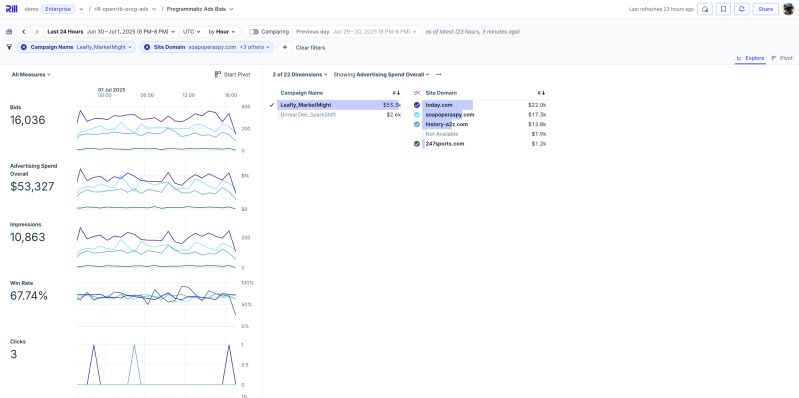Toggle exclude mode icon on Site Domain
The width and height of the screenshot is (799, 398).
417,93
